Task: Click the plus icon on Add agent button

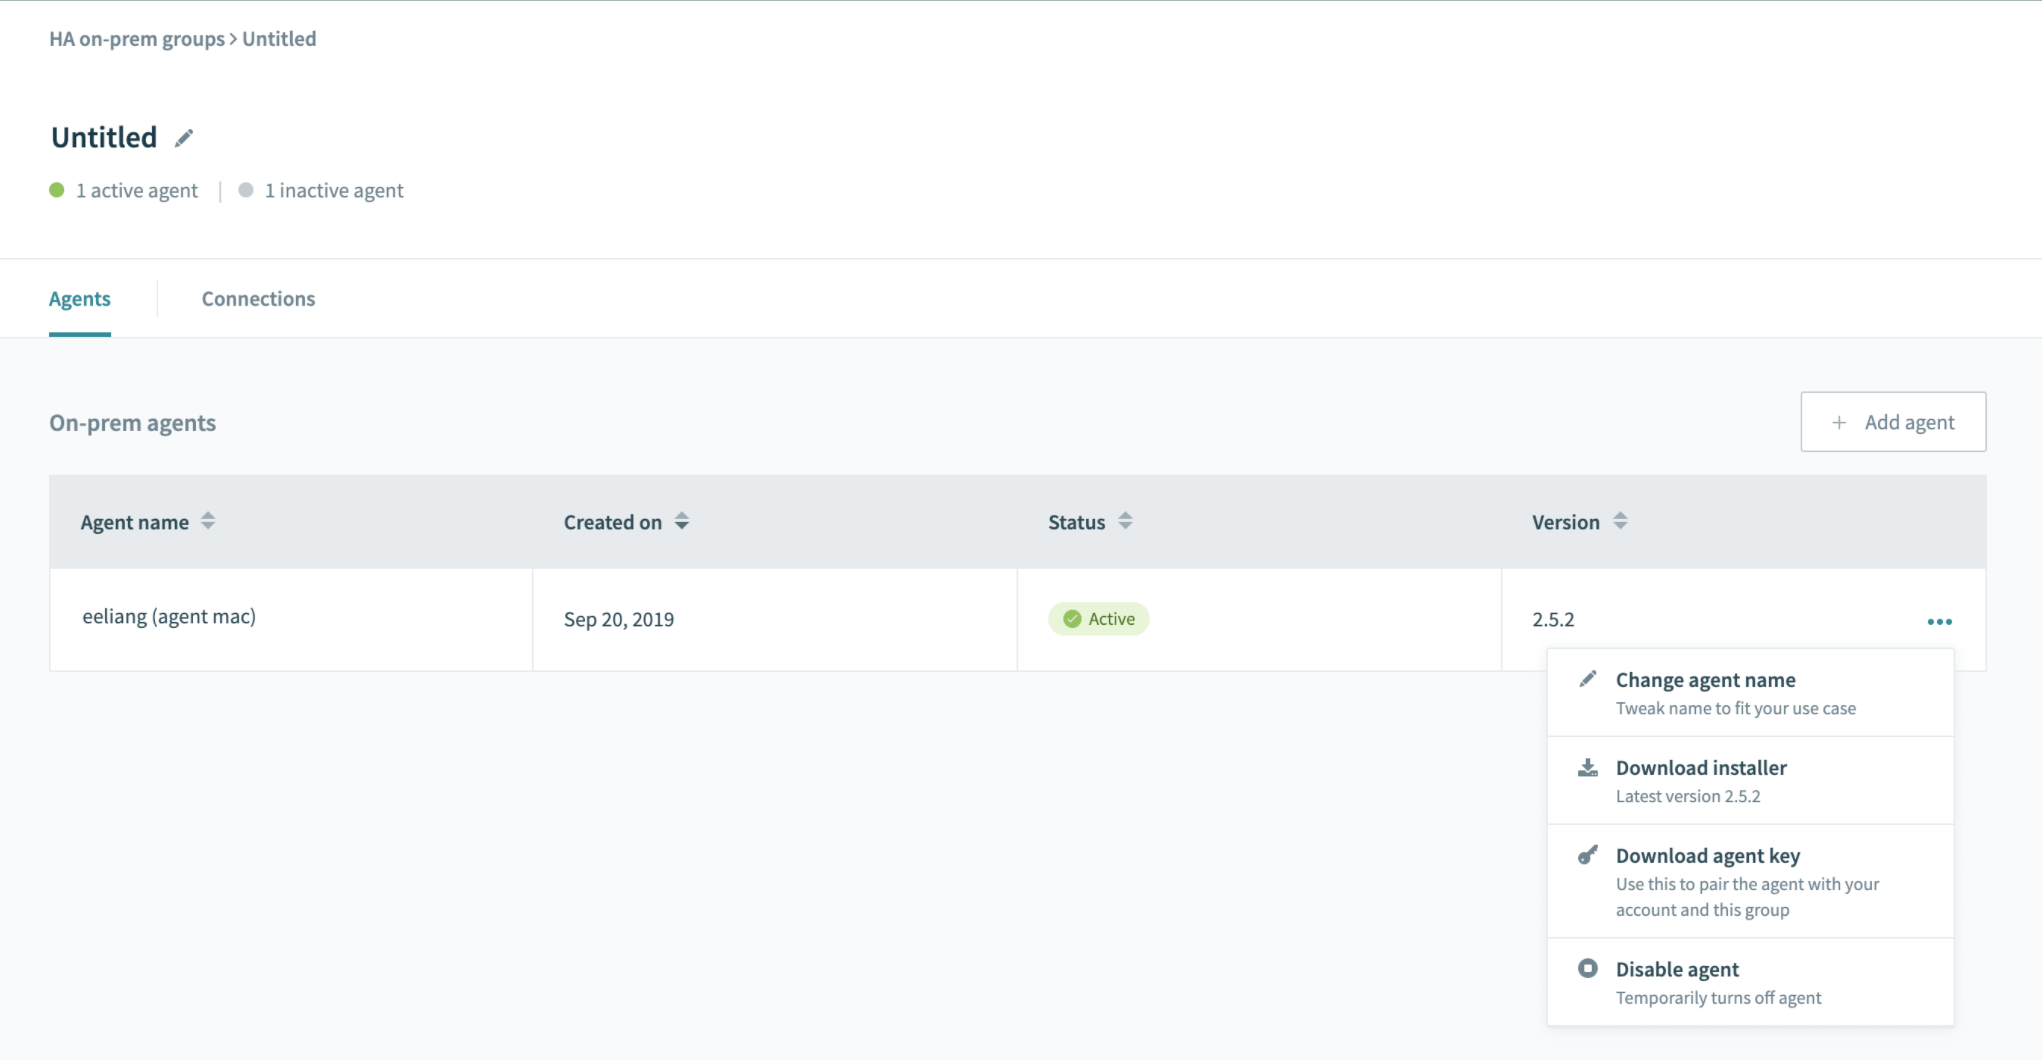Action: 1838,422
